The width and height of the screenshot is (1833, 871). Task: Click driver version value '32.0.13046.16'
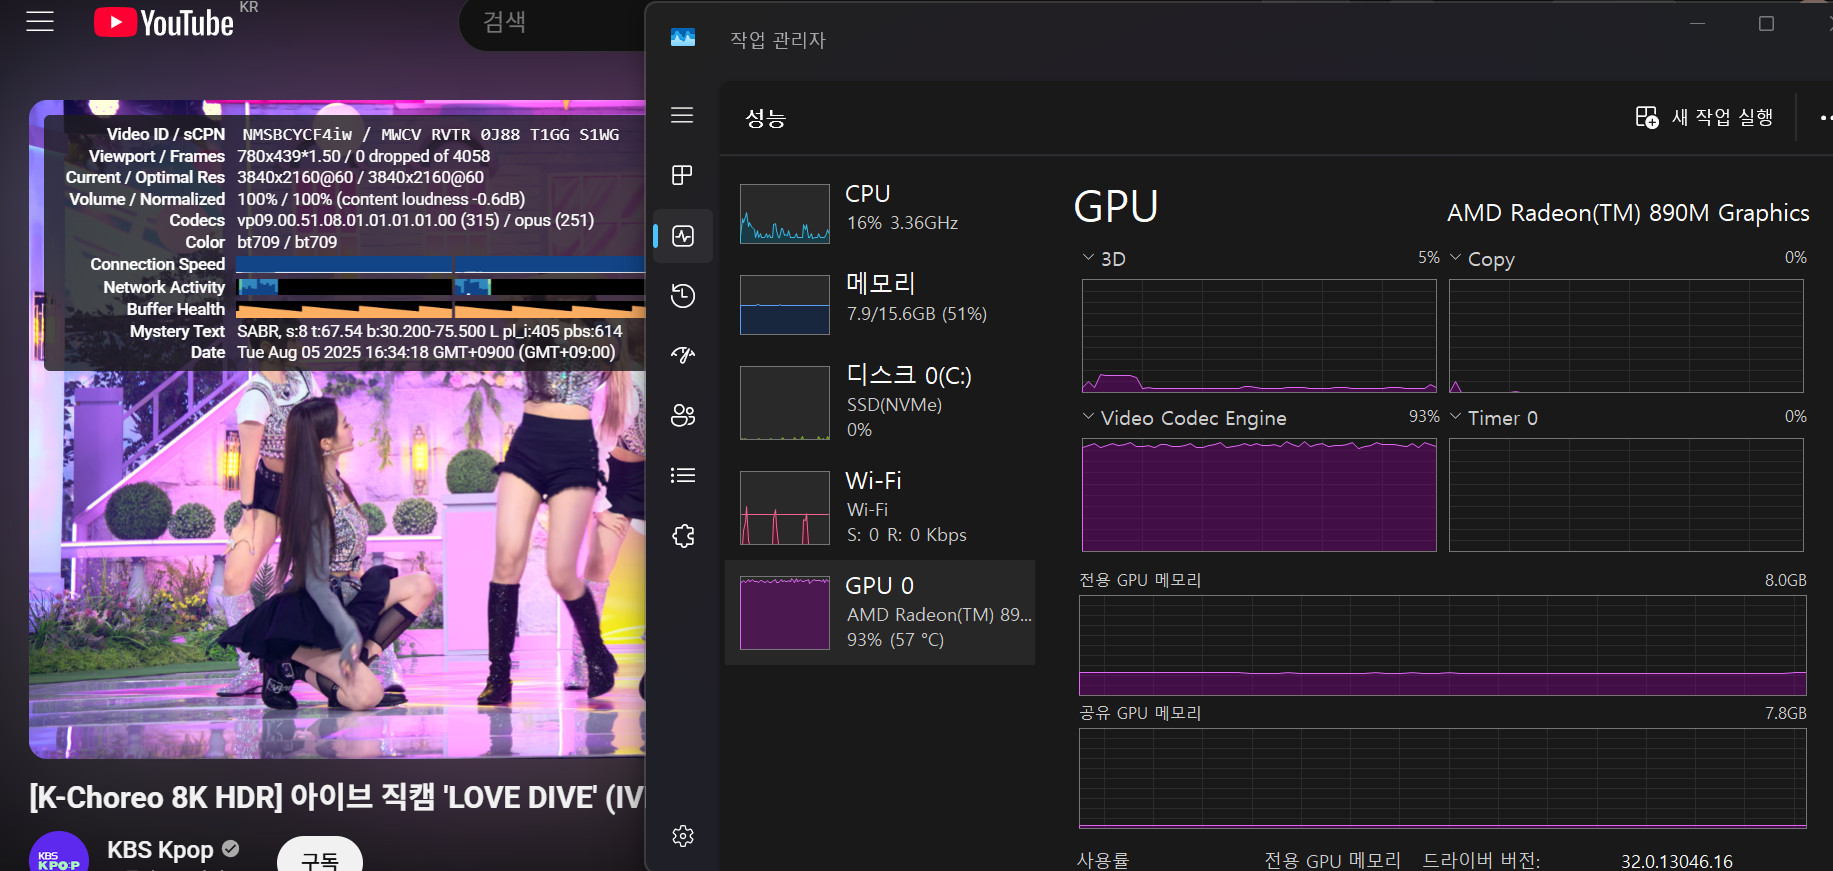[1677, 861]
